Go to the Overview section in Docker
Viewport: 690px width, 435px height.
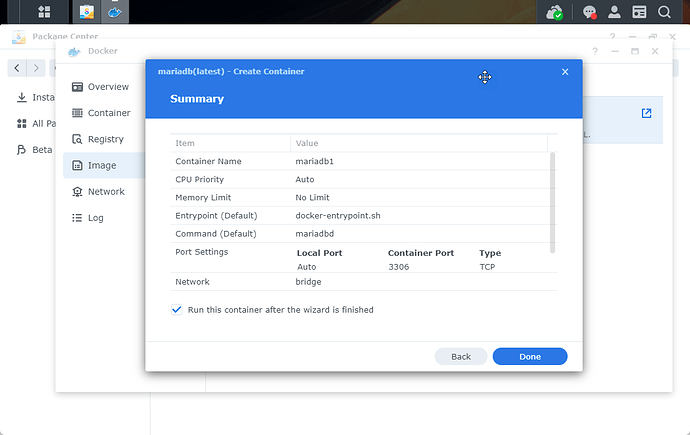(100, 87)
